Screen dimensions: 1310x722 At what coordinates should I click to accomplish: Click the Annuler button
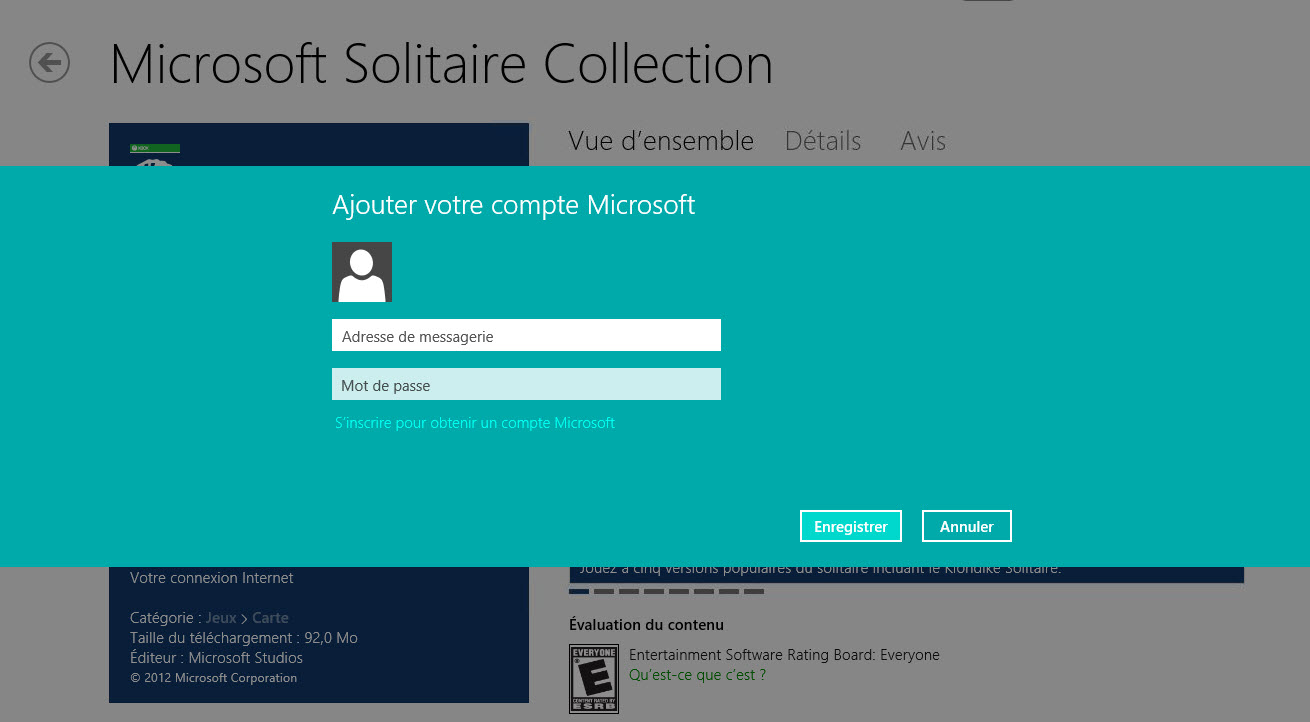(967, 526)
